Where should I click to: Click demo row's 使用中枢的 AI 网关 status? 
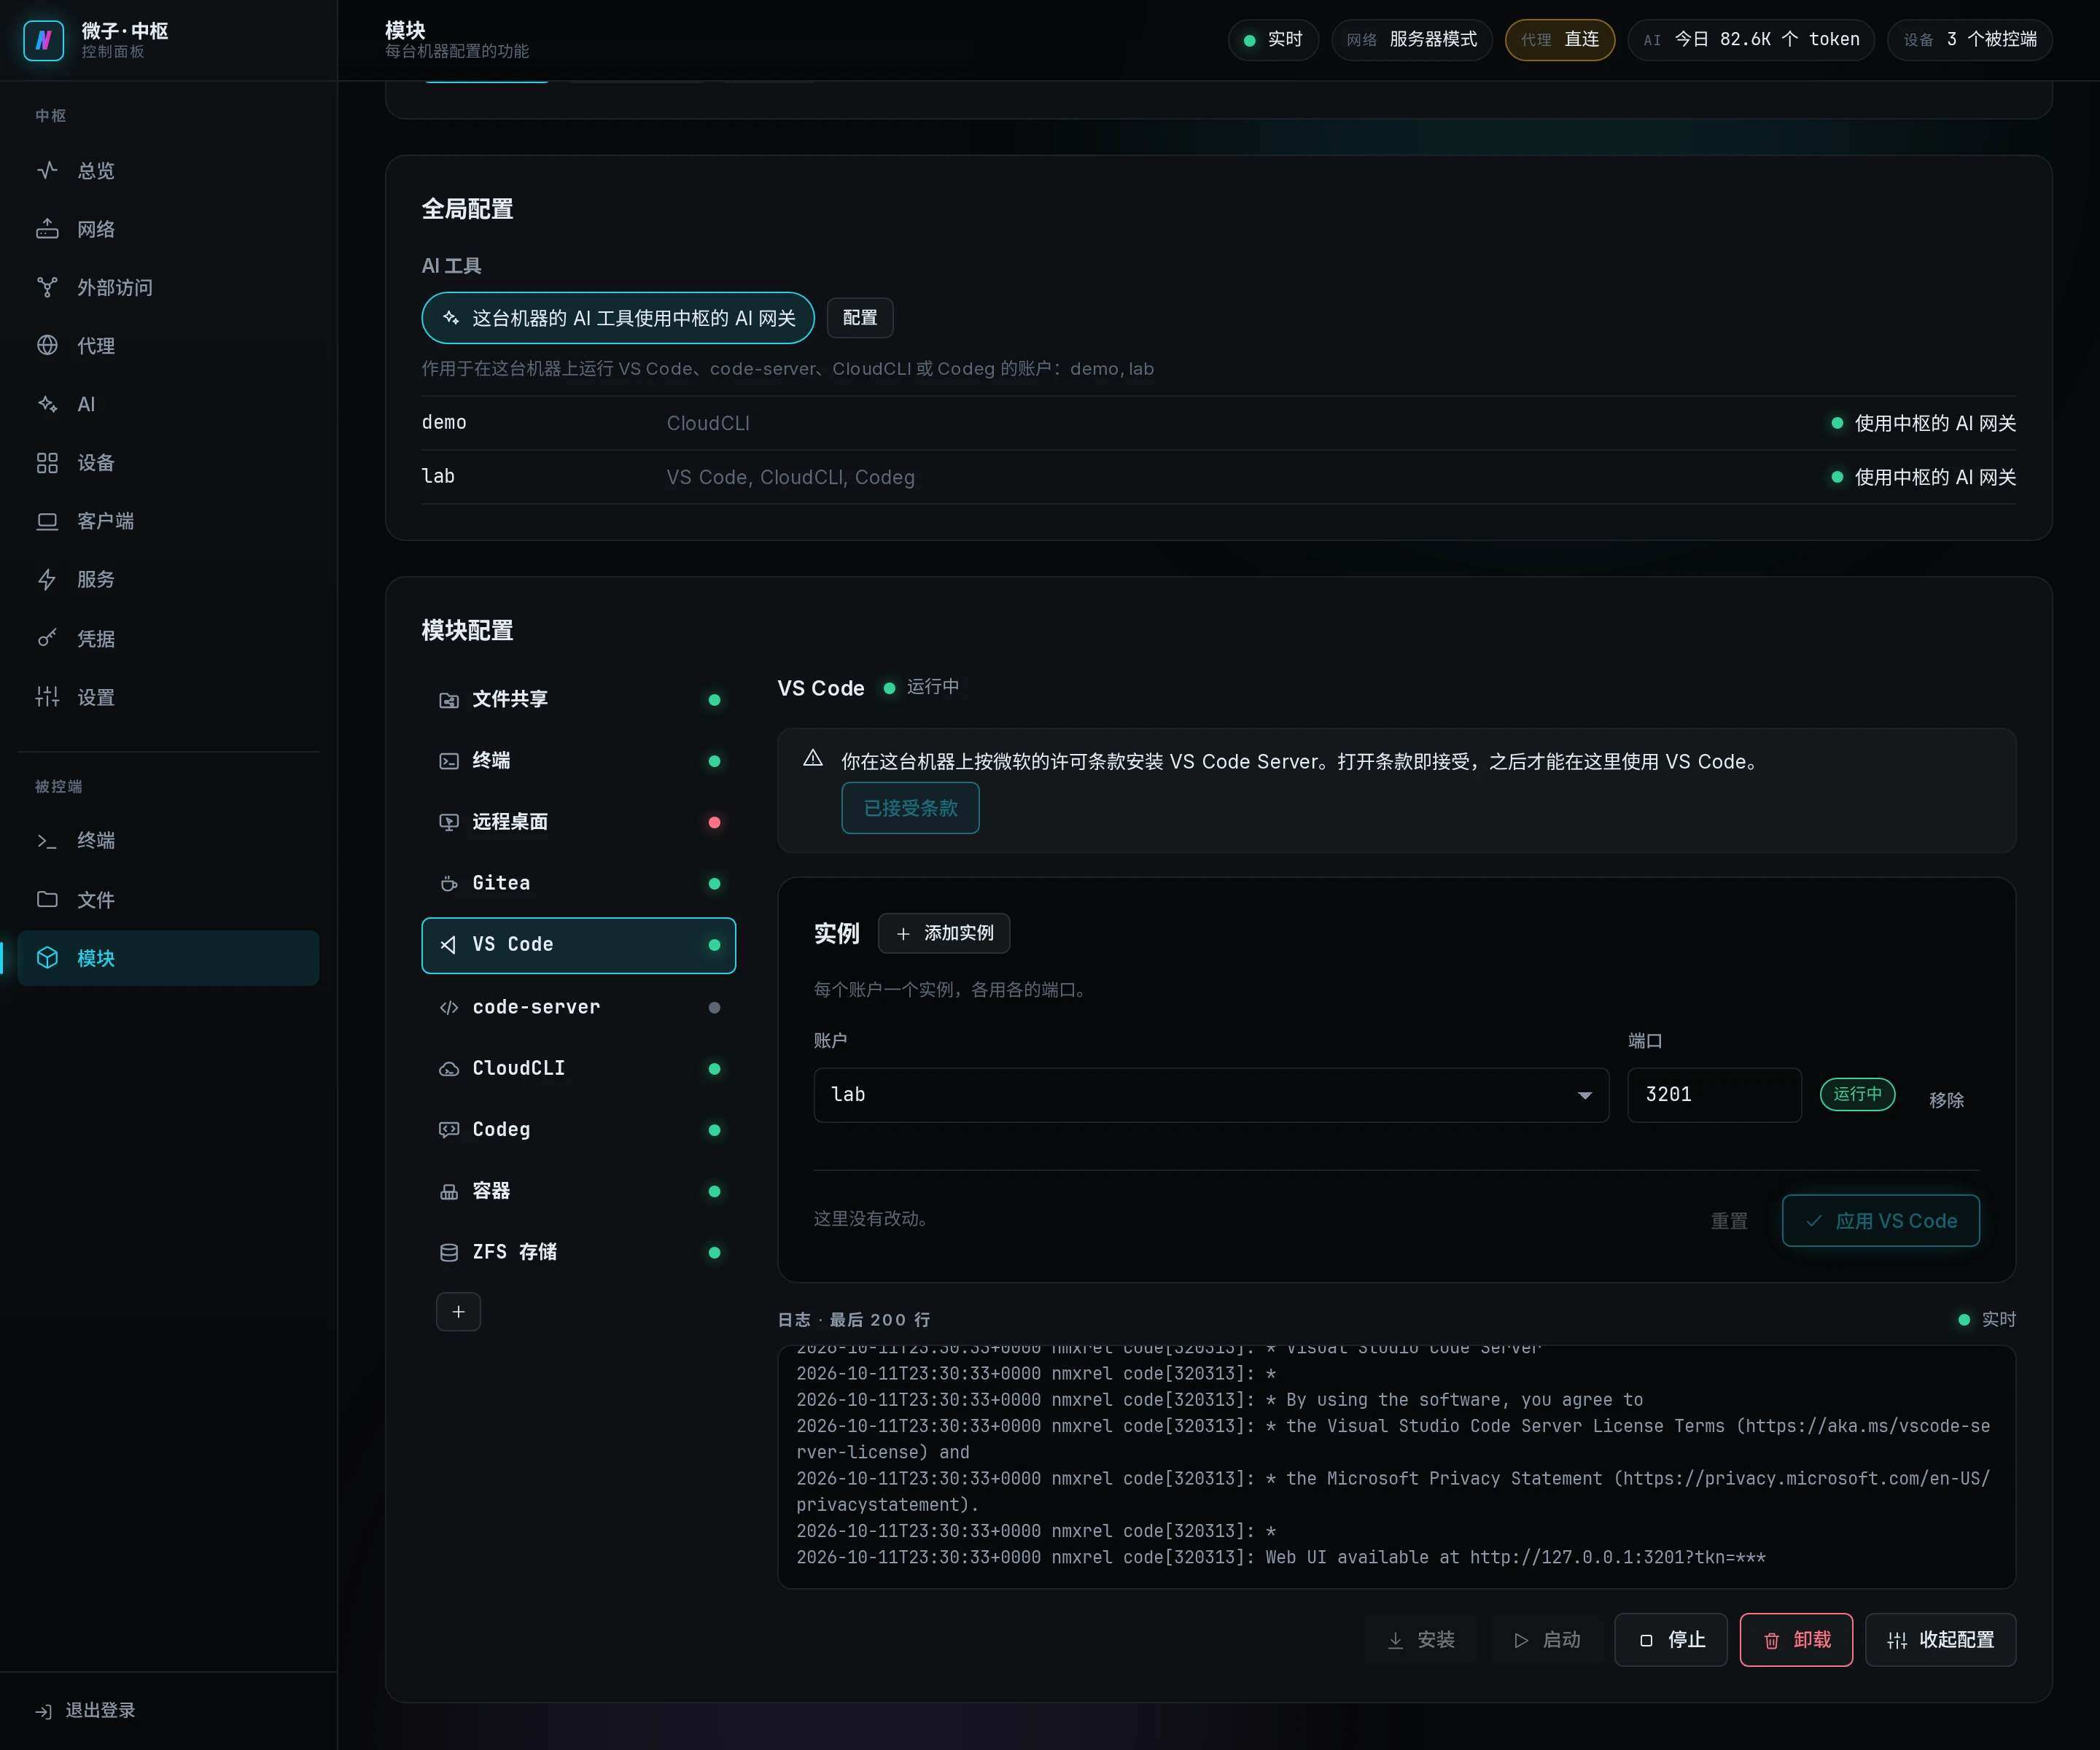coord(1923,423)
